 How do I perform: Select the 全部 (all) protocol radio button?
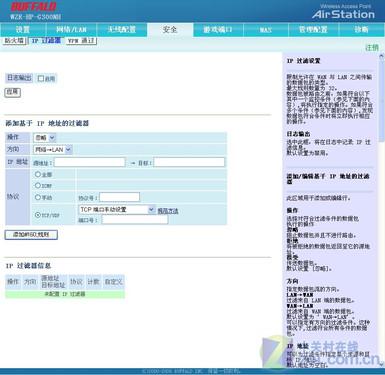38,174
